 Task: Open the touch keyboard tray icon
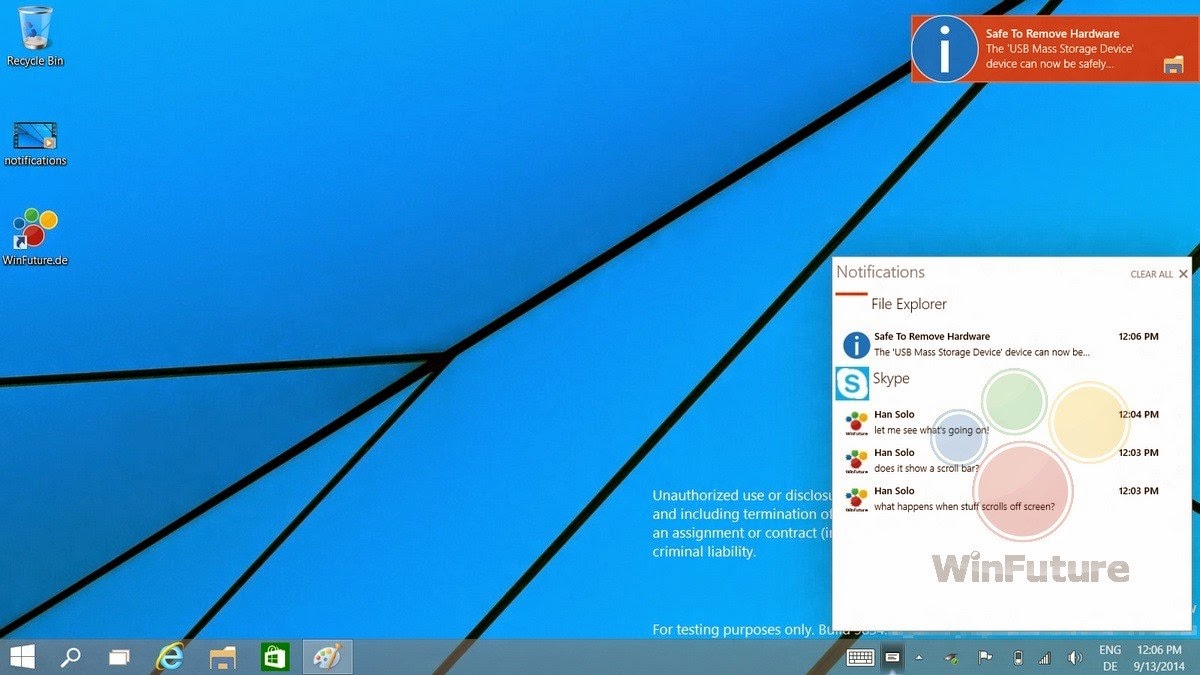[860, 657]
